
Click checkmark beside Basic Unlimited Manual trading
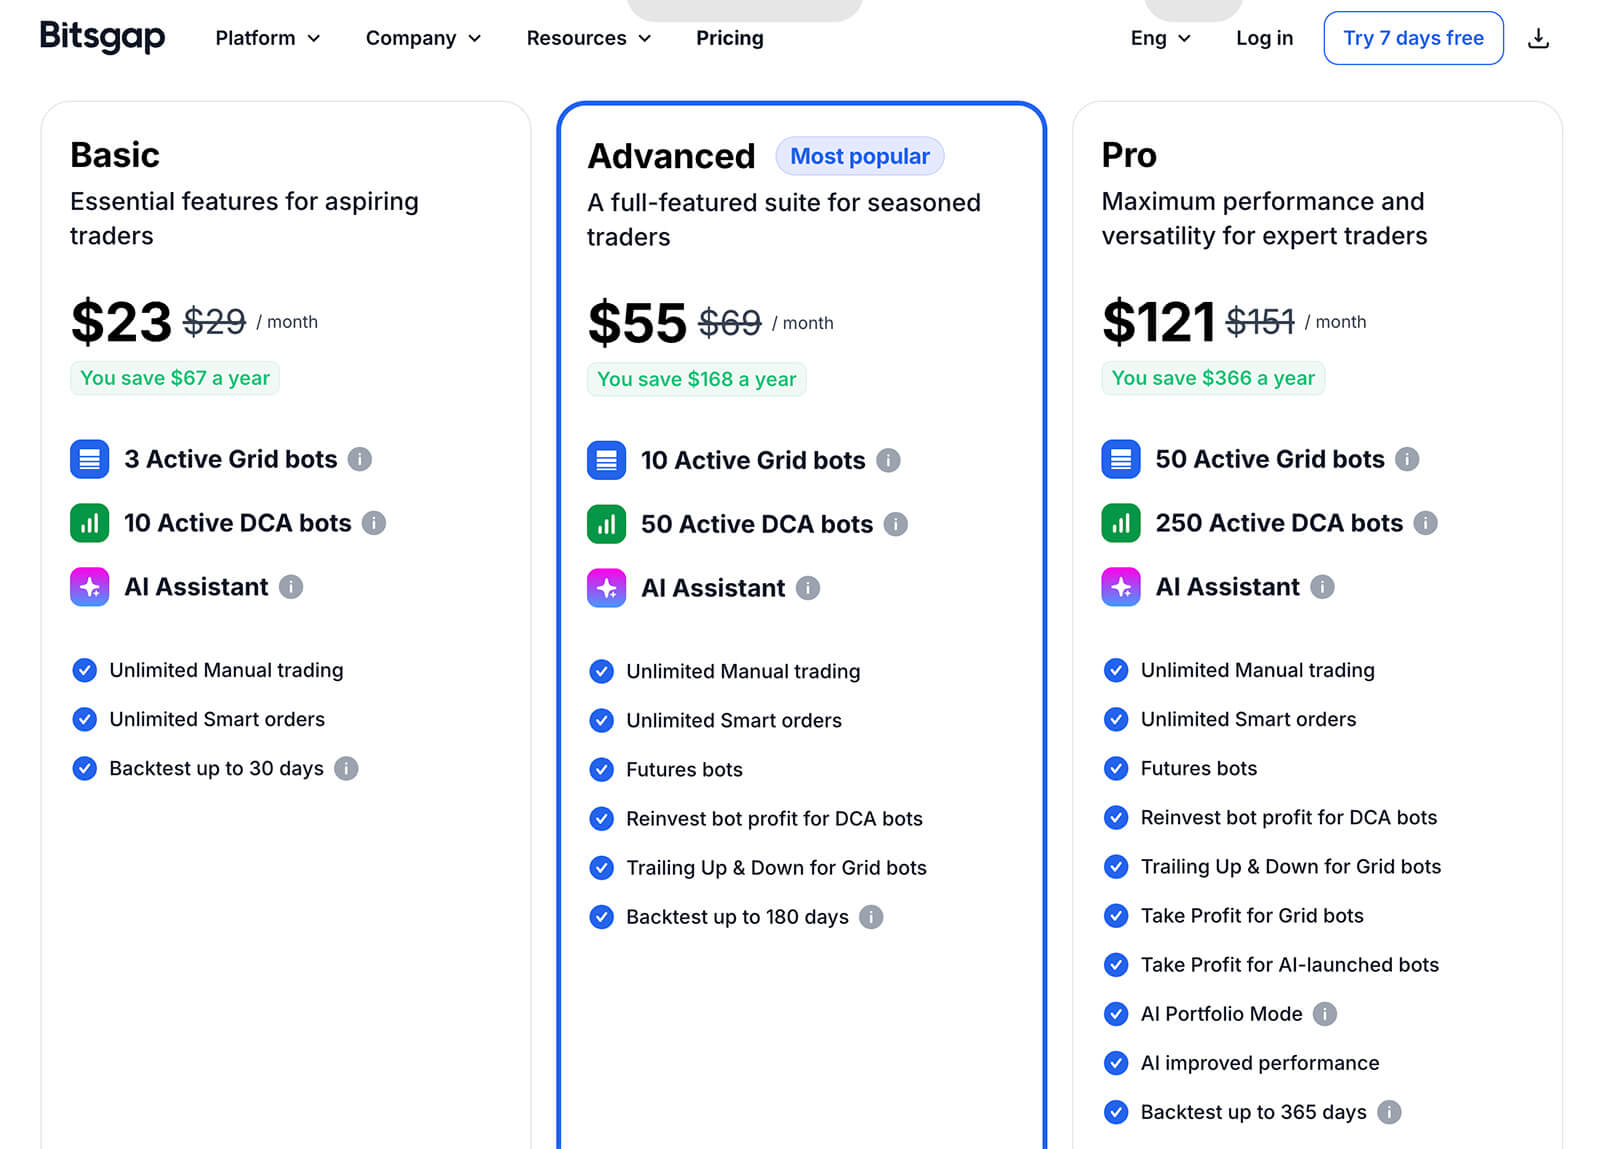click(x=85, y=670)
